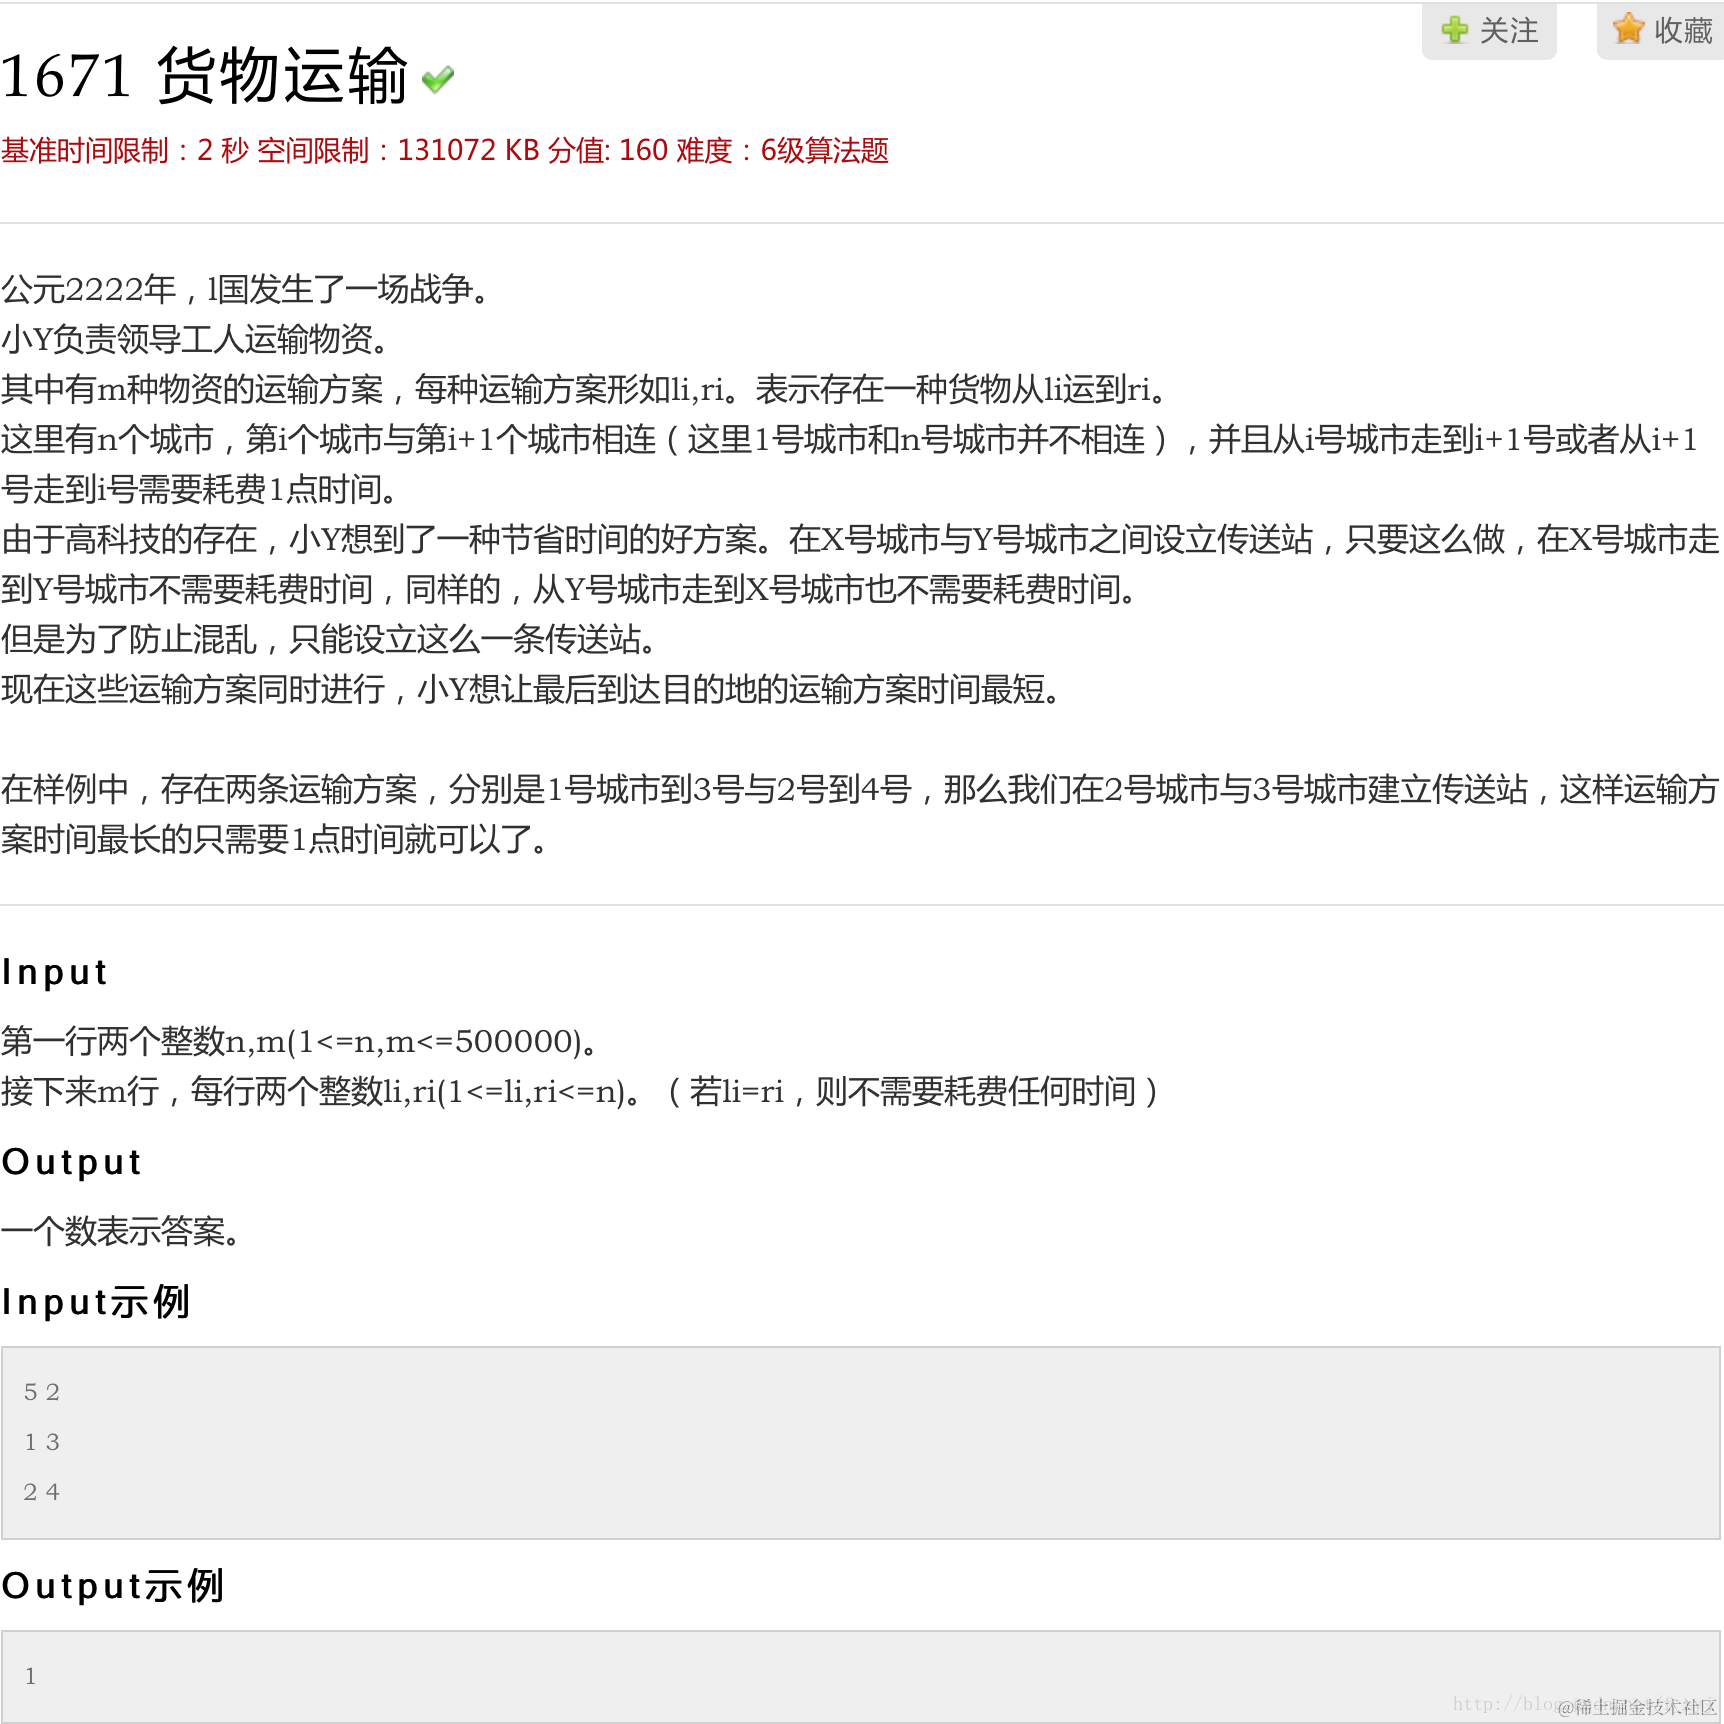Click the line 一个数表示答案

(x=122, y=1232)
